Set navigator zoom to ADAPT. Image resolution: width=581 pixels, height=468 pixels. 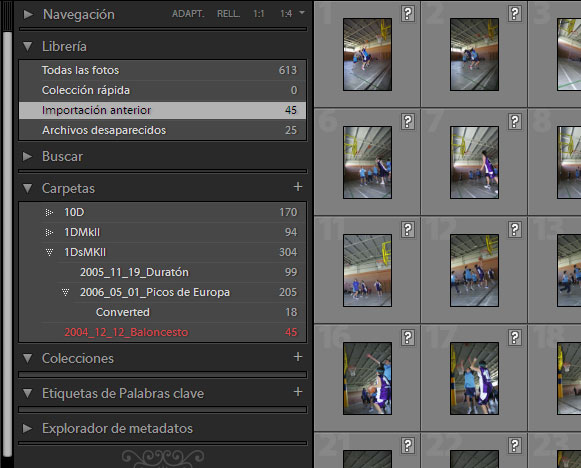(x=188, y=14)
